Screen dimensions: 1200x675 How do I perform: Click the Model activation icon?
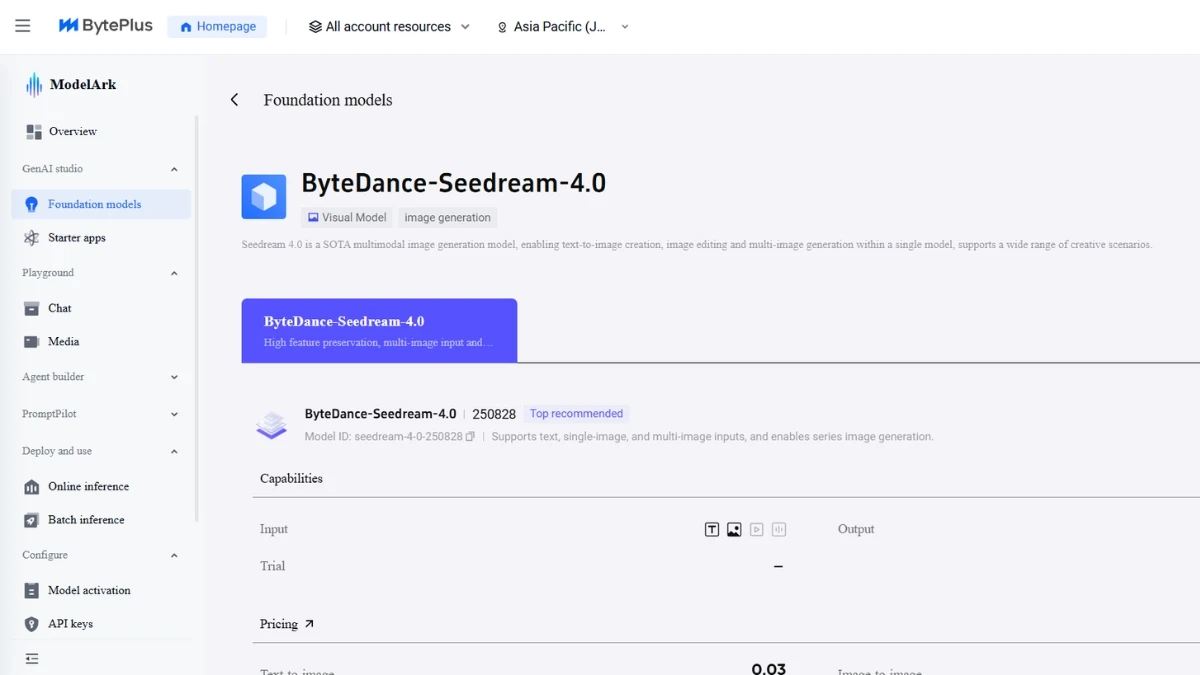[x=32, y=590]
